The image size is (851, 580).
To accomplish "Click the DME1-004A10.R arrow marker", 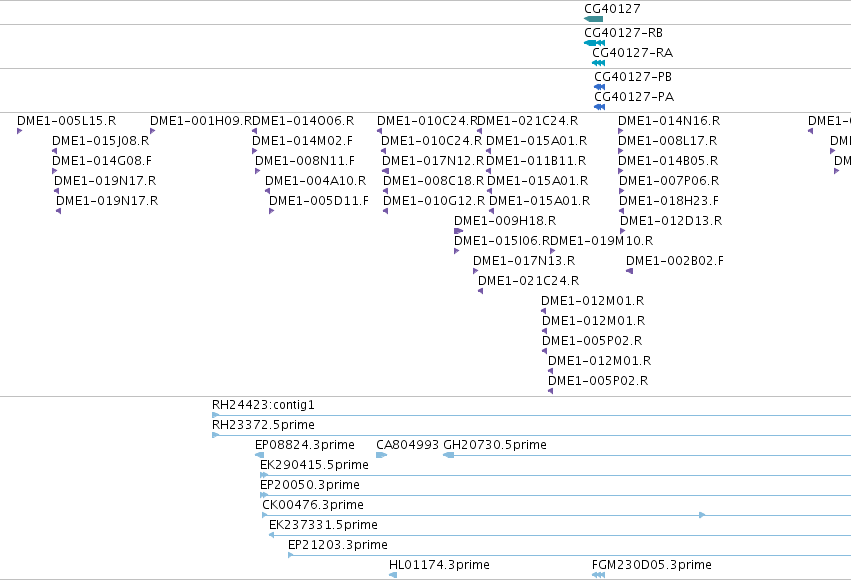I will [267, 191].
